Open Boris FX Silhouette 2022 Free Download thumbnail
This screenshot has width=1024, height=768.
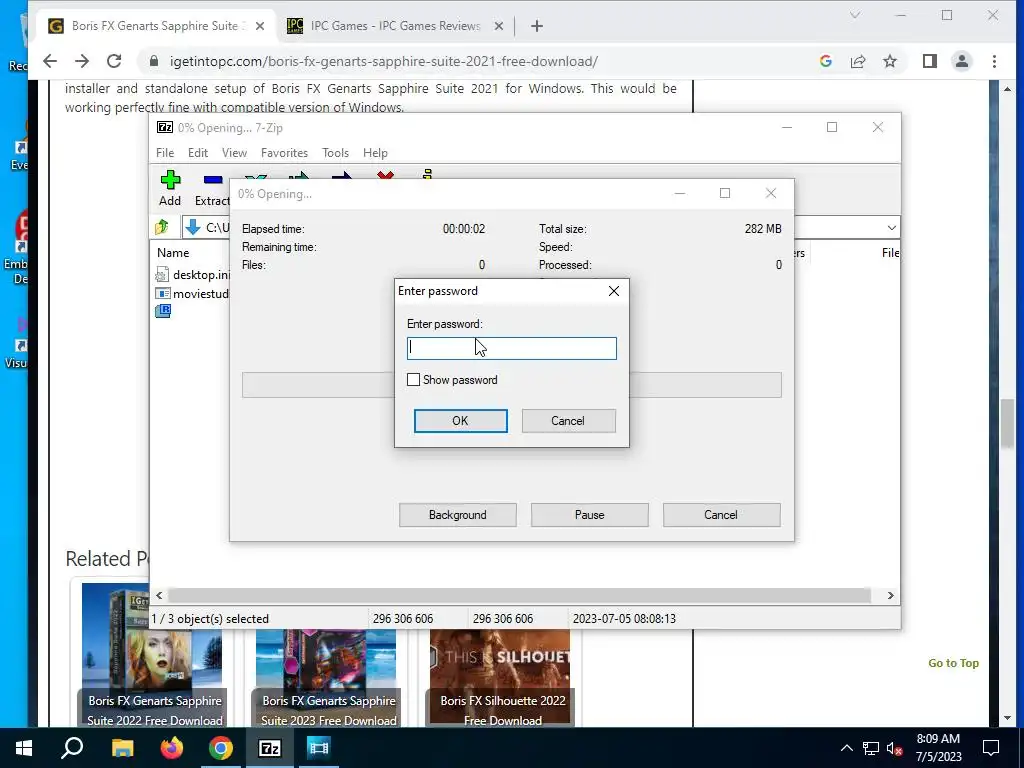tap(500, 677)
